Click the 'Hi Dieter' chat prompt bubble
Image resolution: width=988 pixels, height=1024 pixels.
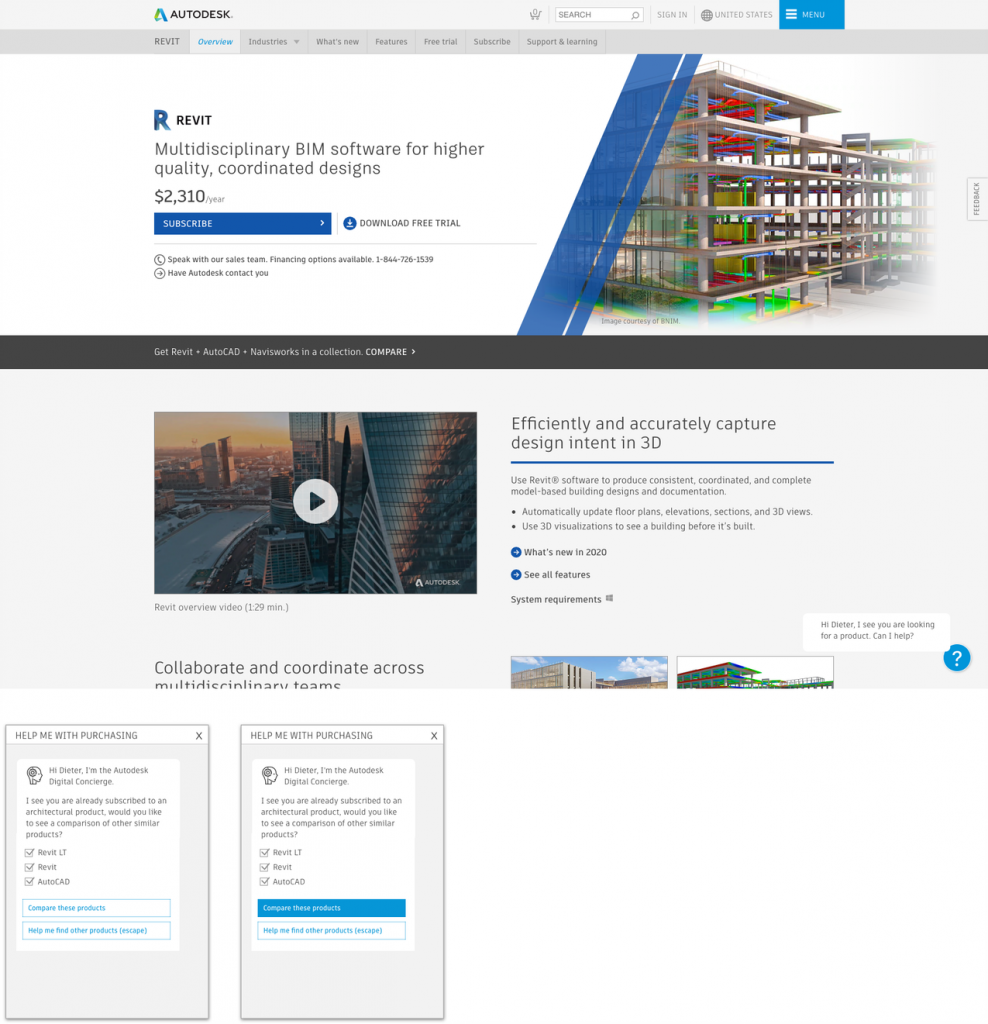point(876,631)
